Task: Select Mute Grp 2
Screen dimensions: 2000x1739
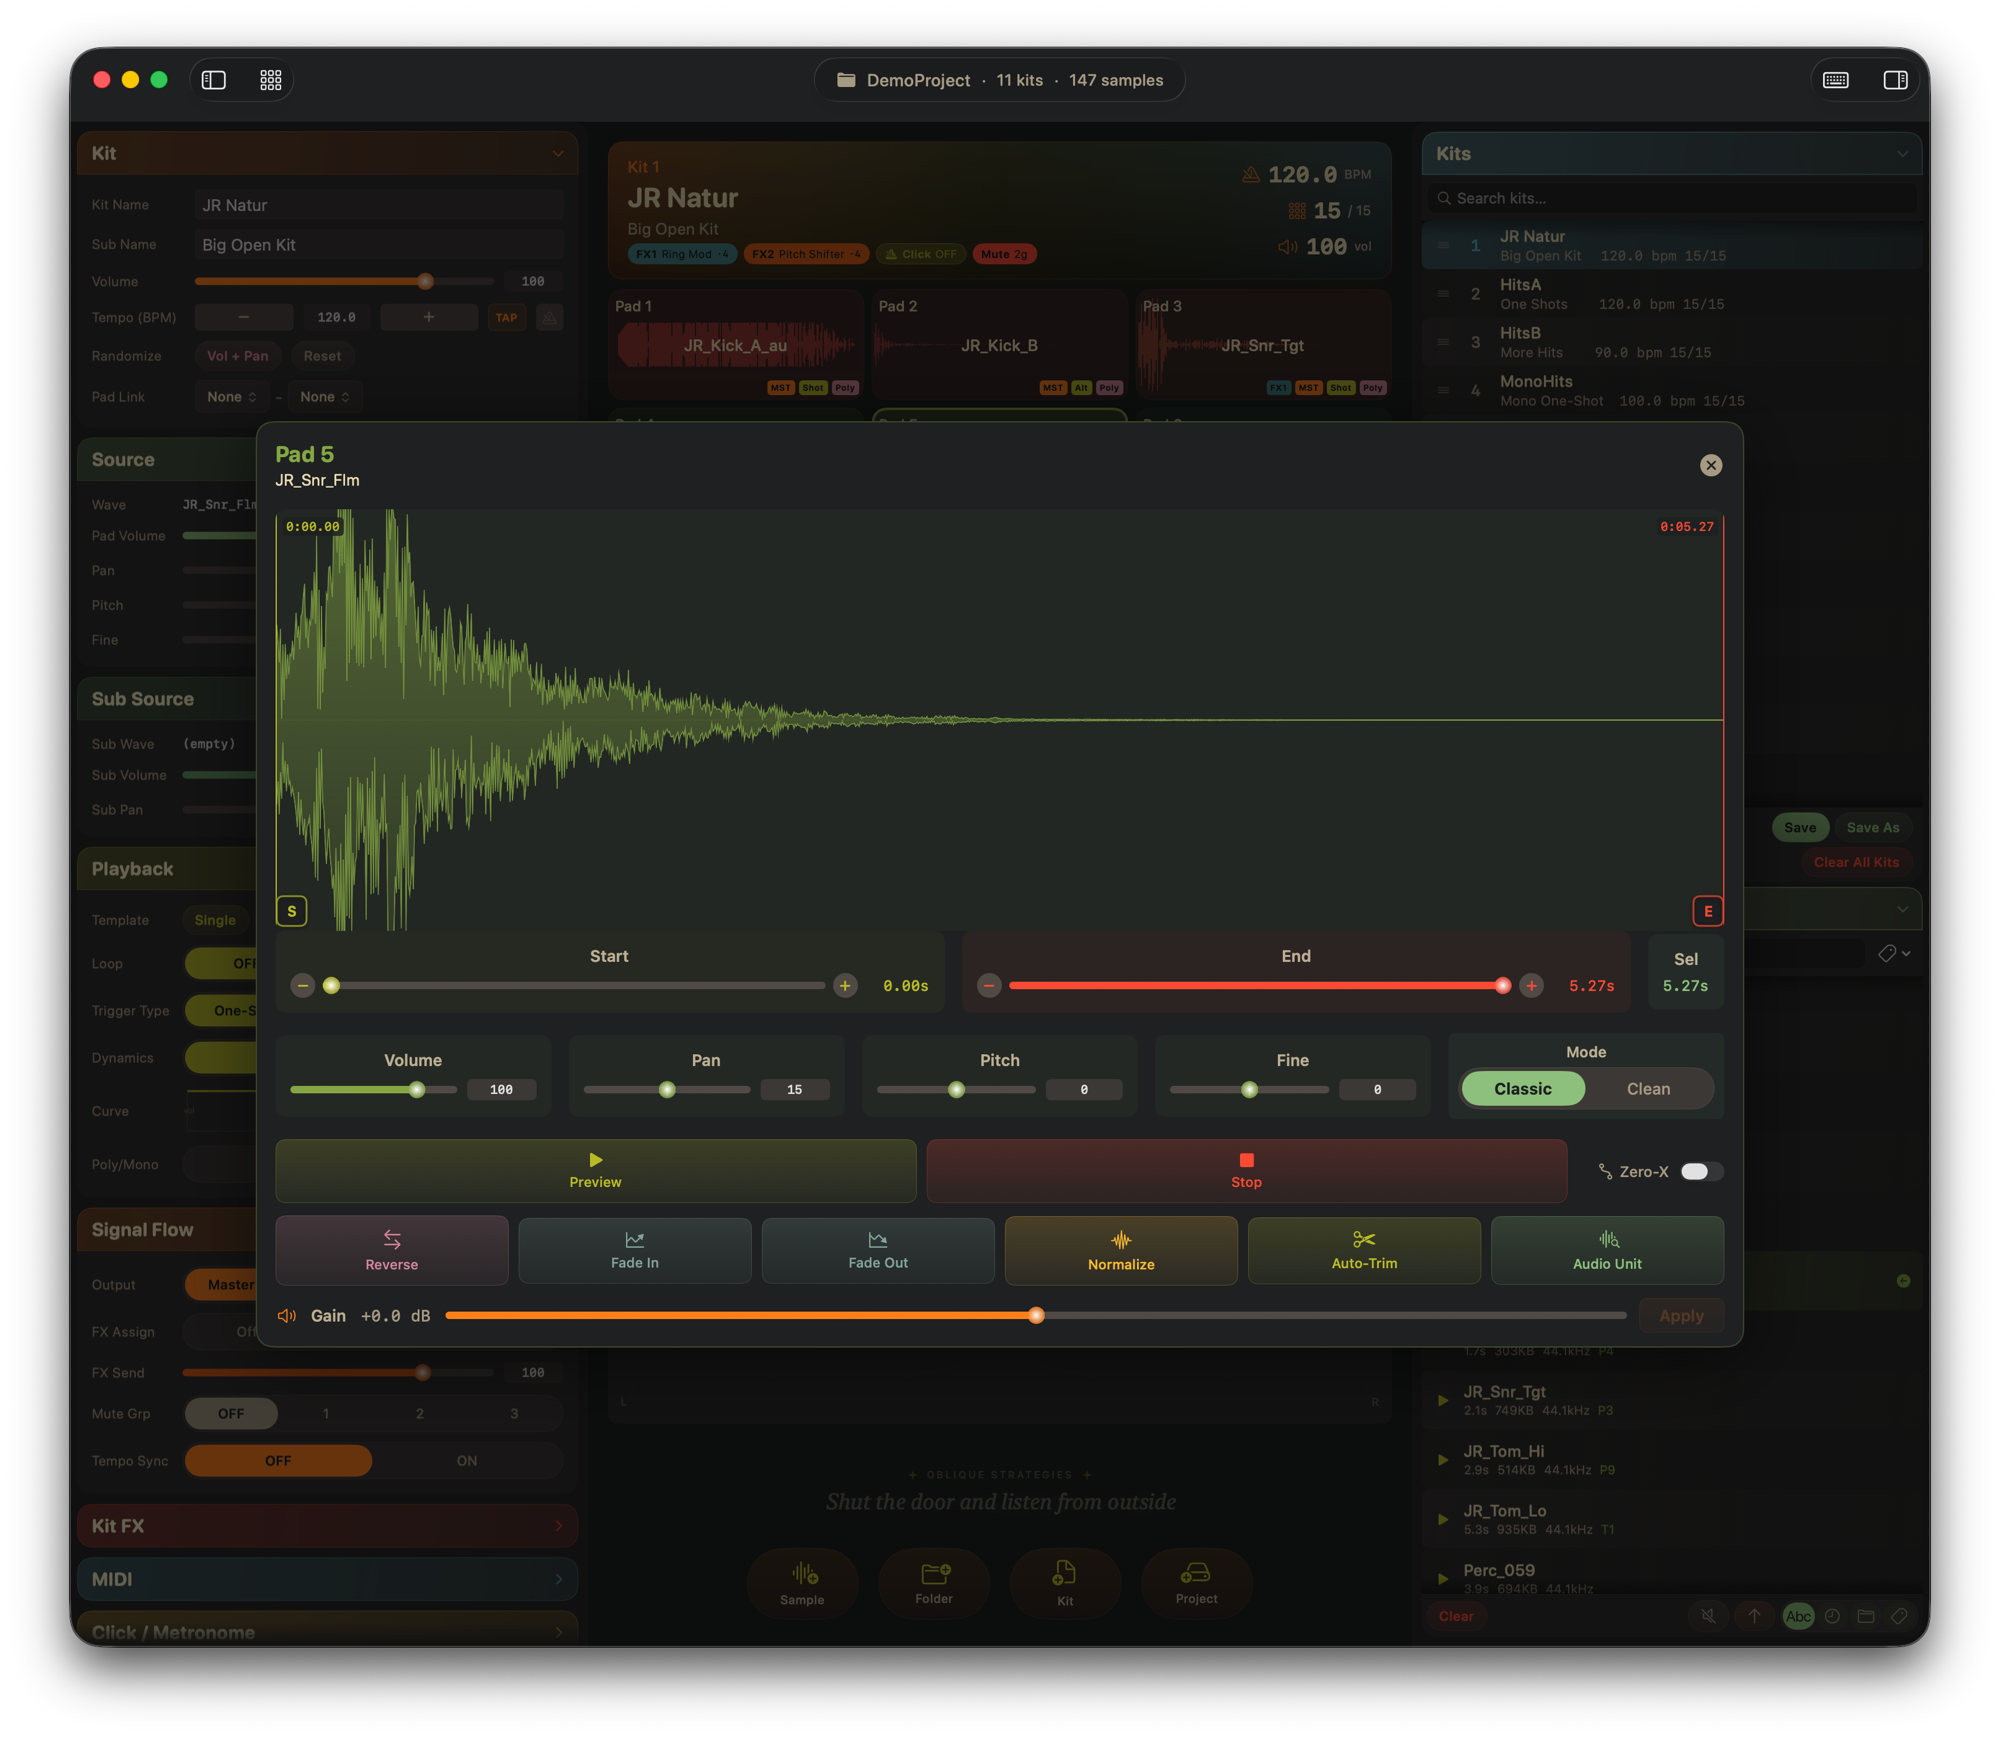Action: [x=420, y=1414]
